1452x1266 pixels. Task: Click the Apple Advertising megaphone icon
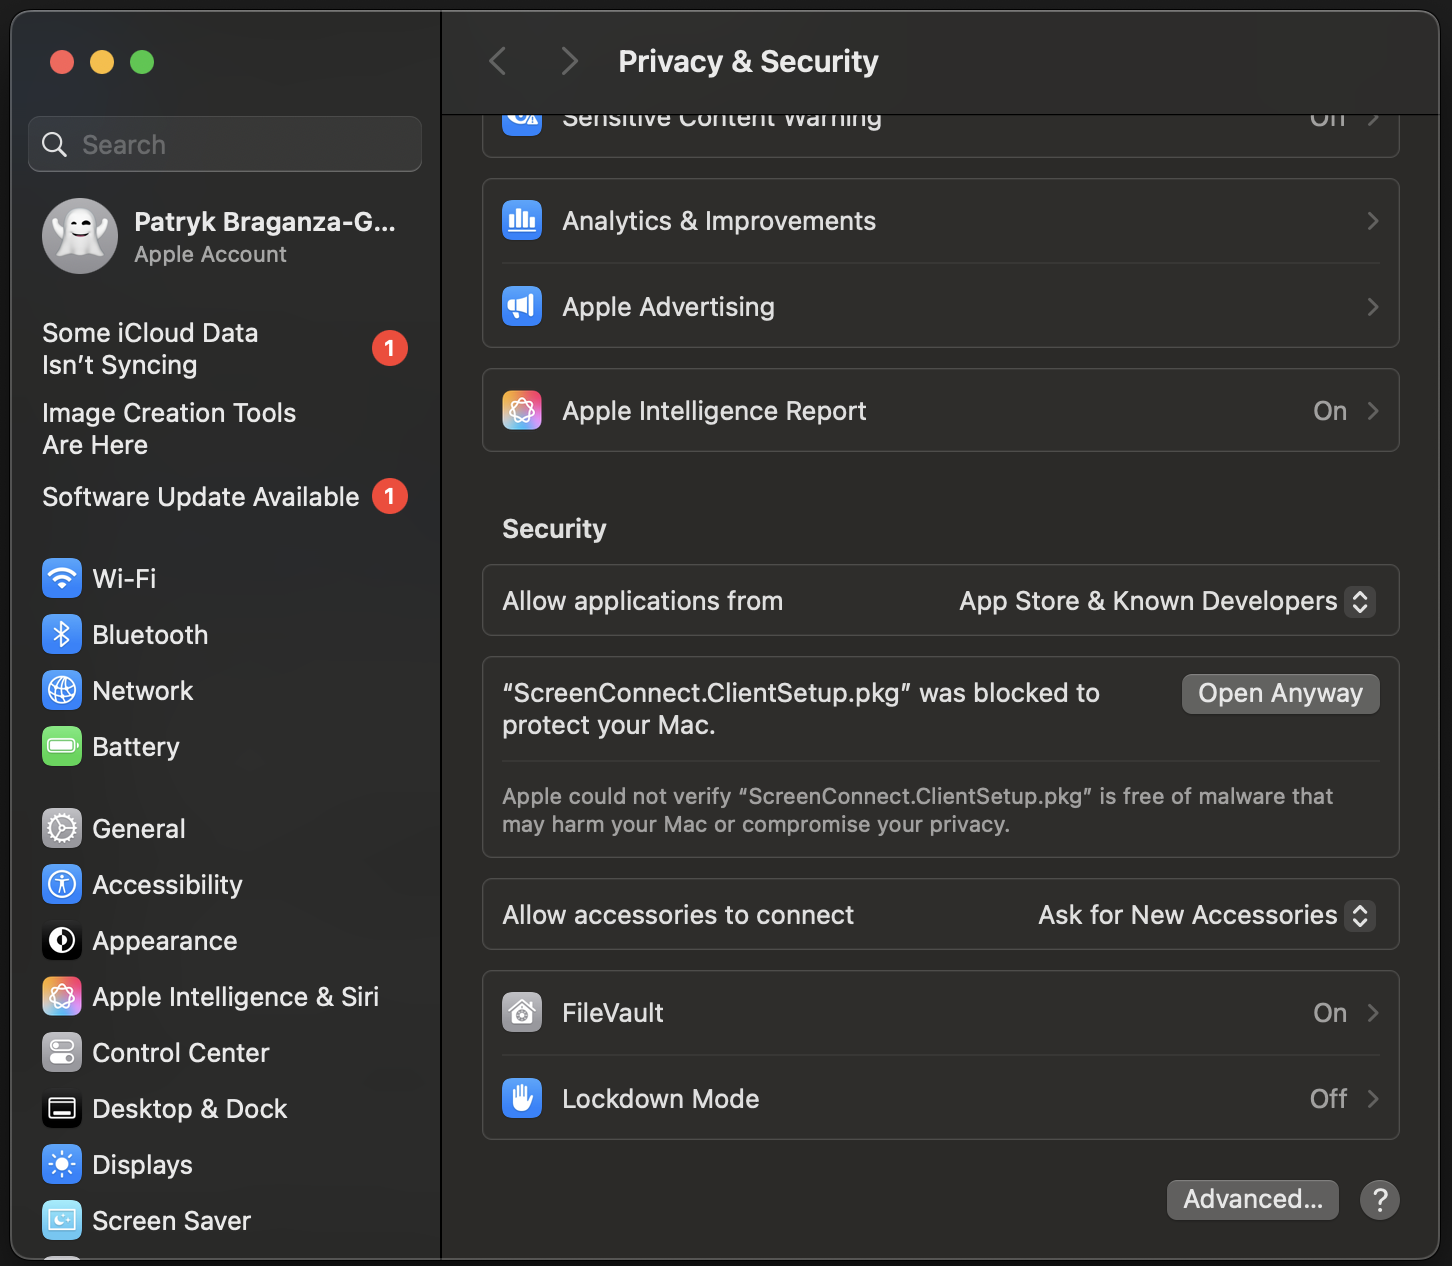(522, 306)
